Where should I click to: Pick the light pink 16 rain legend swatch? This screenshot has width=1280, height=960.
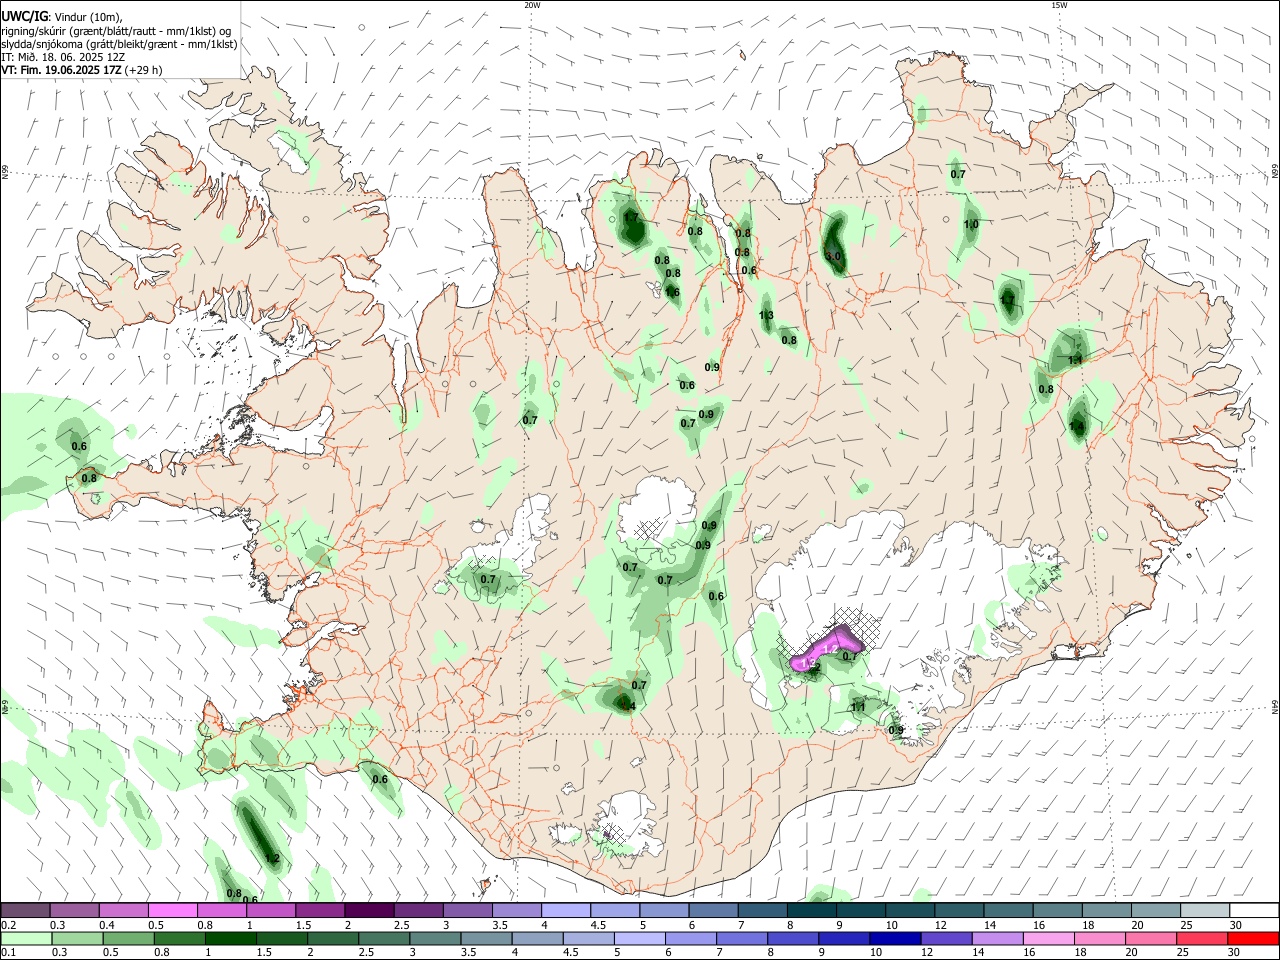1047,938
